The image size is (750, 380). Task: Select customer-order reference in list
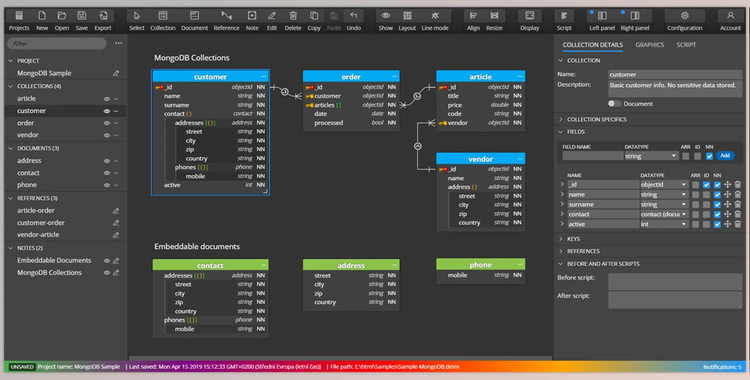pos(41,223)
